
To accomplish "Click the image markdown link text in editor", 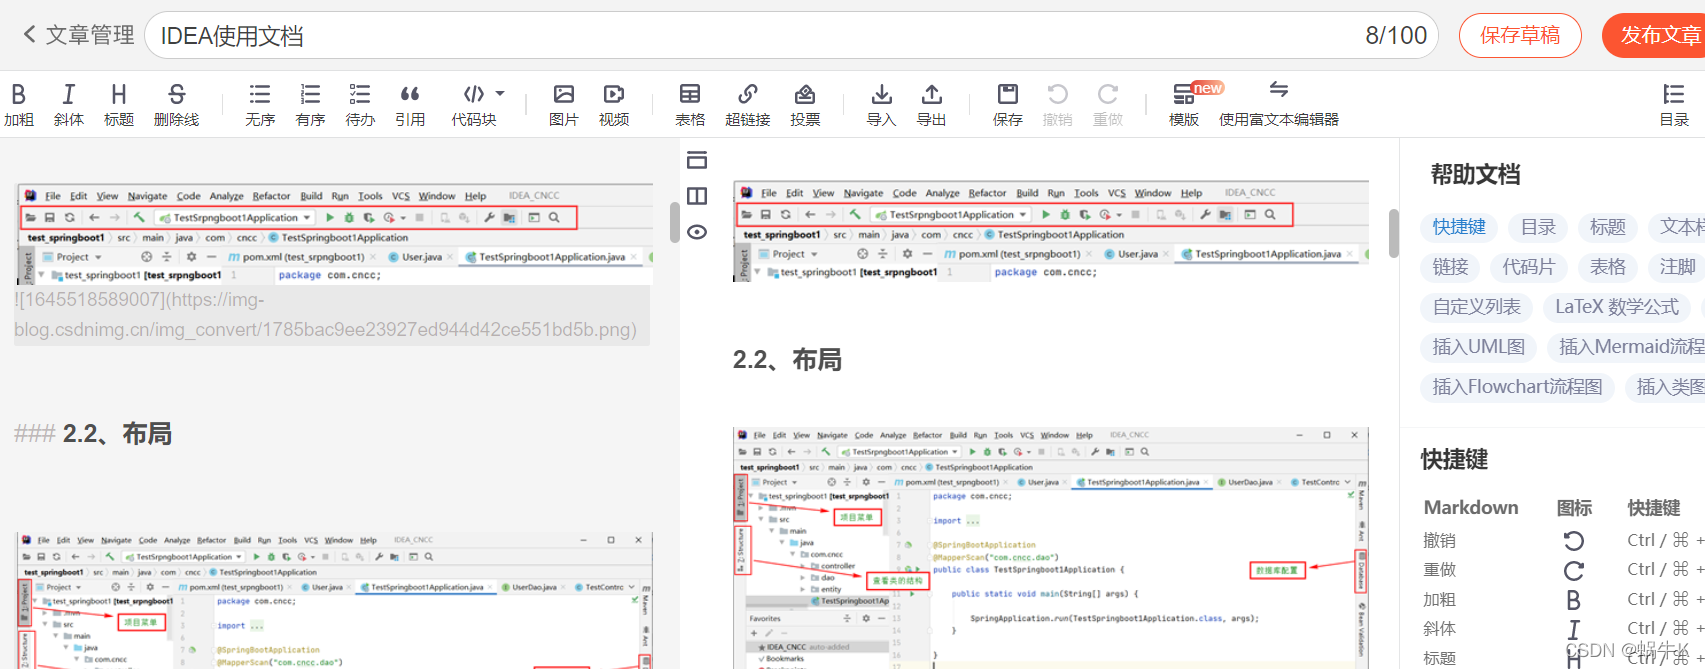I will point(326,314).
